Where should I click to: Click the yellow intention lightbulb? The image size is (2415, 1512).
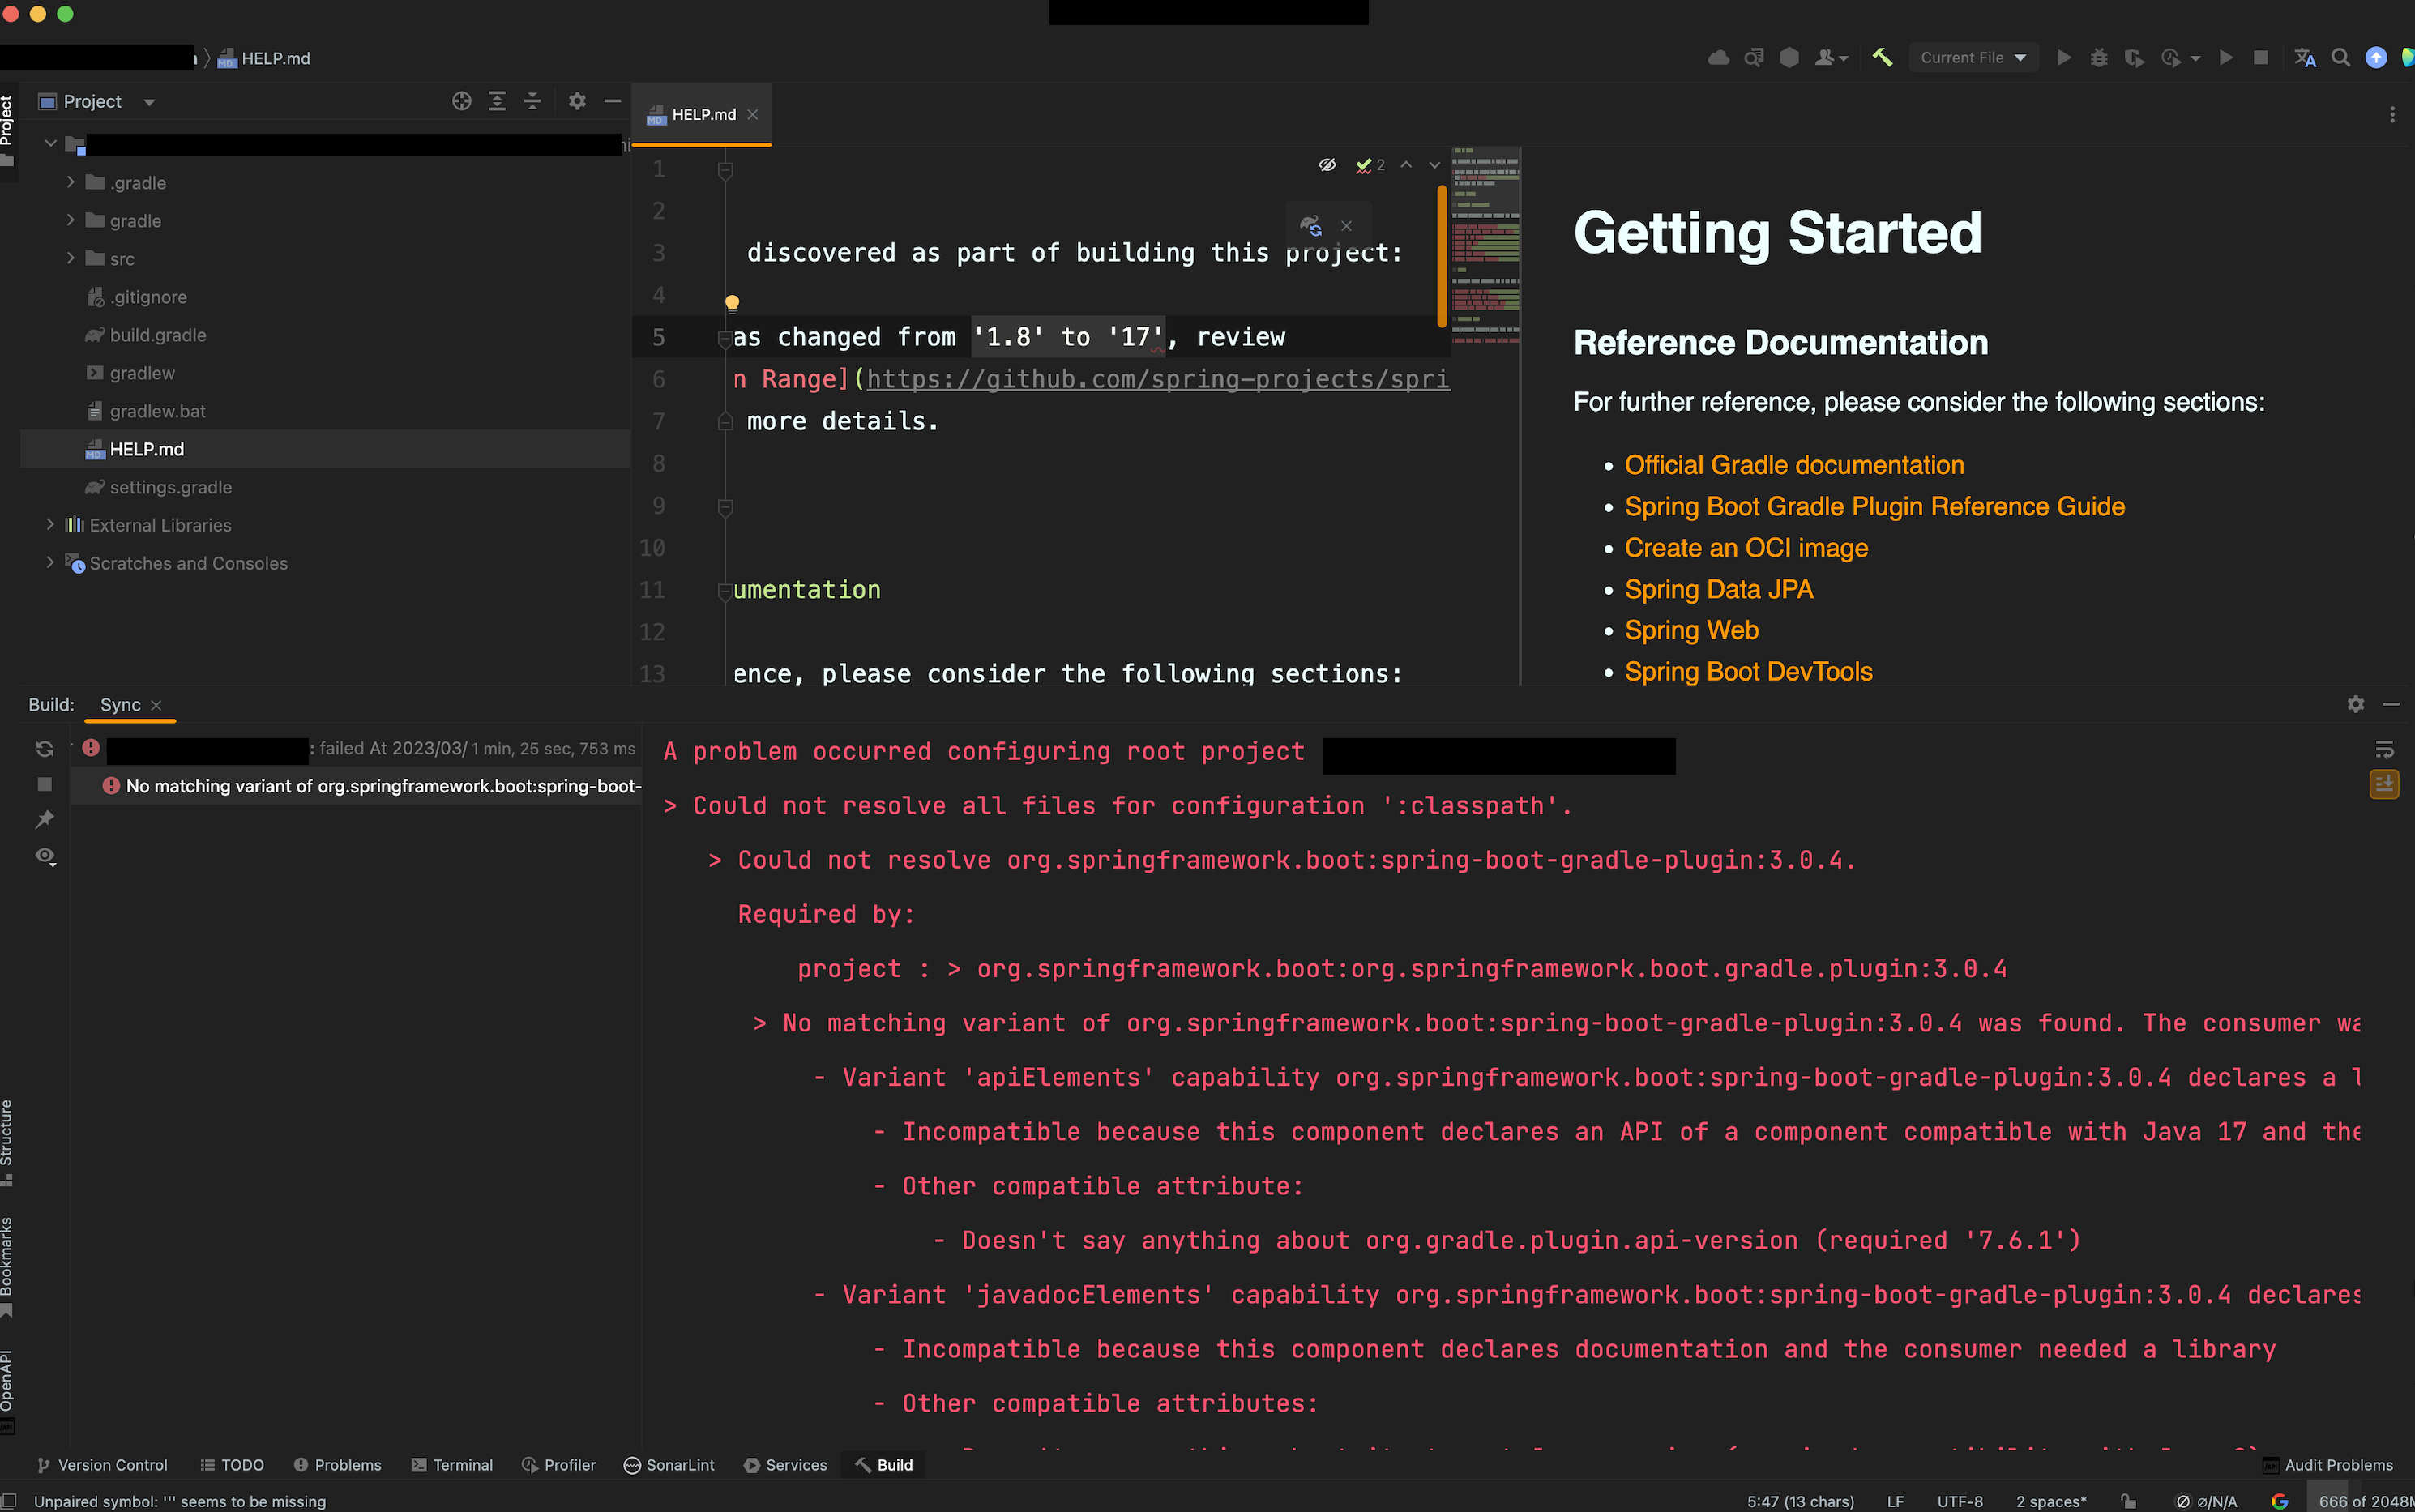pos(732,302)
